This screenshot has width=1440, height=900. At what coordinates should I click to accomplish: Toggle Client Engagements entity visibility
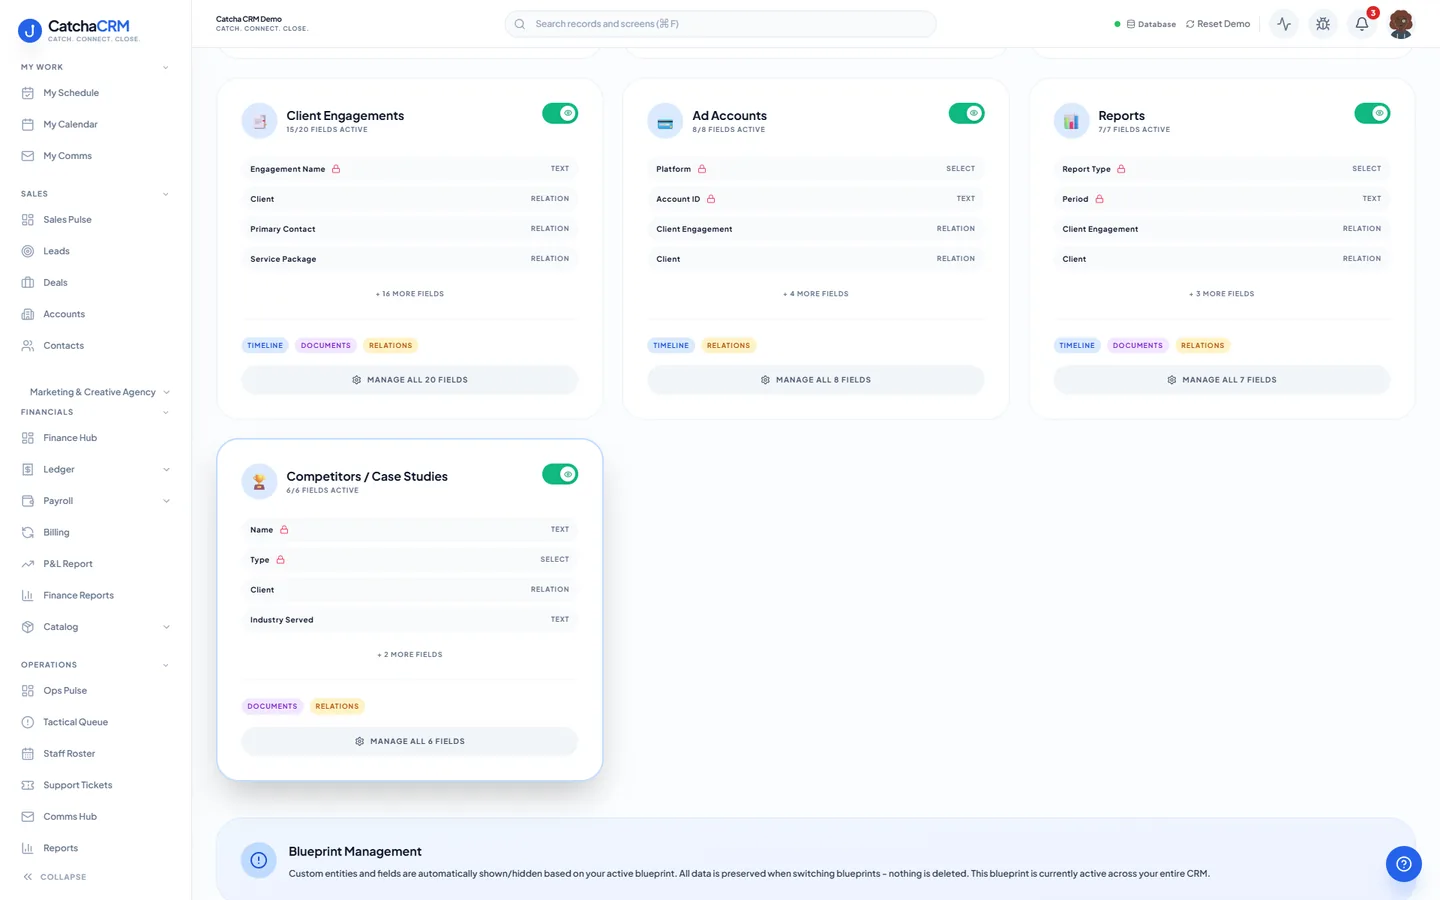pos(560,113)
